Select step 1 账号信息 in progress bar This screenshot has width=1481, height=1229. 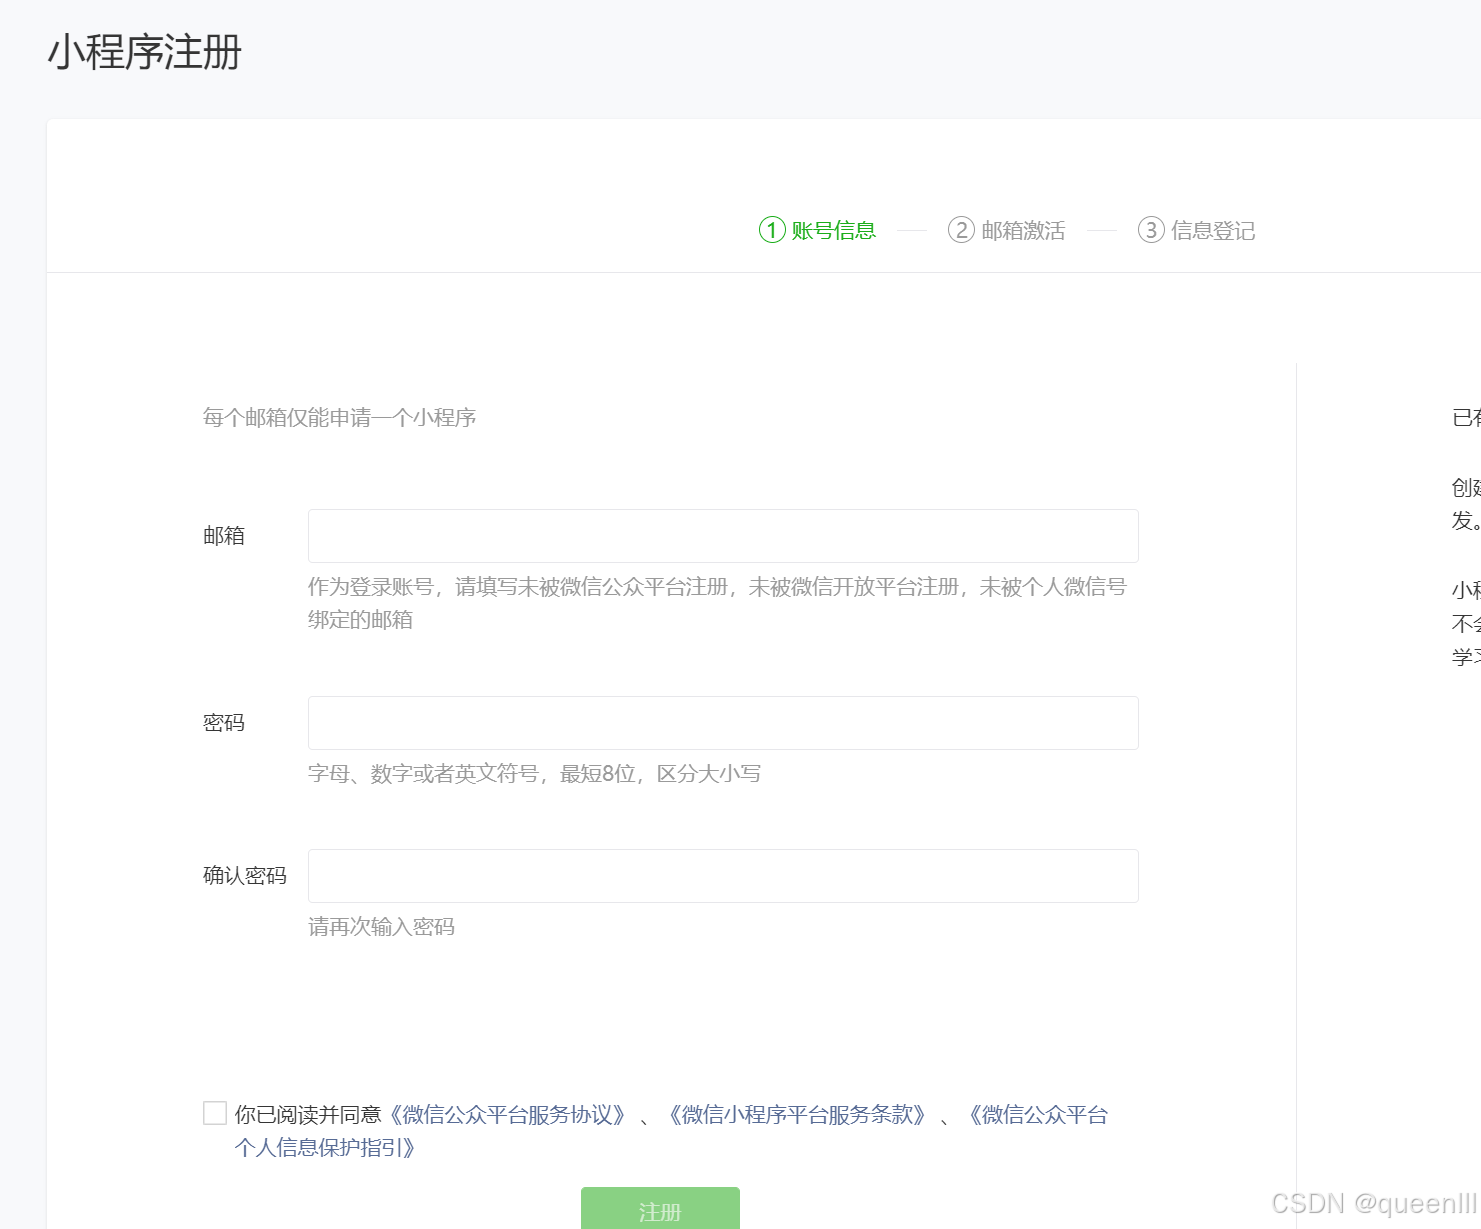[x=817, y=231]
